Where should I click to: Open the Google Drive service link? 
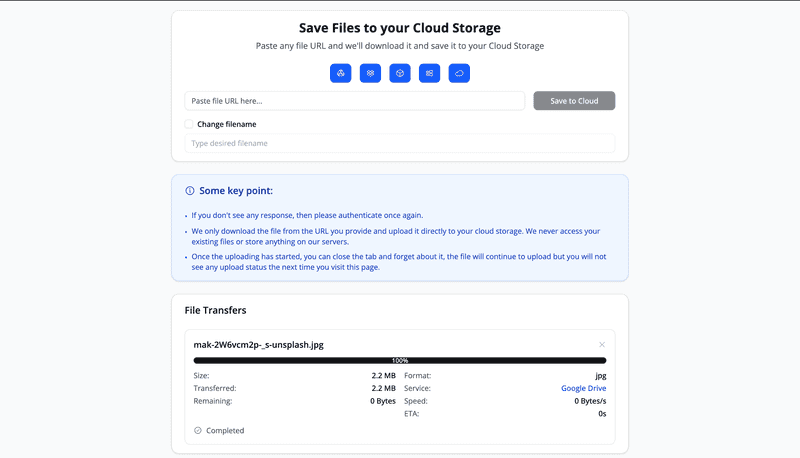(x=584, y=388)
